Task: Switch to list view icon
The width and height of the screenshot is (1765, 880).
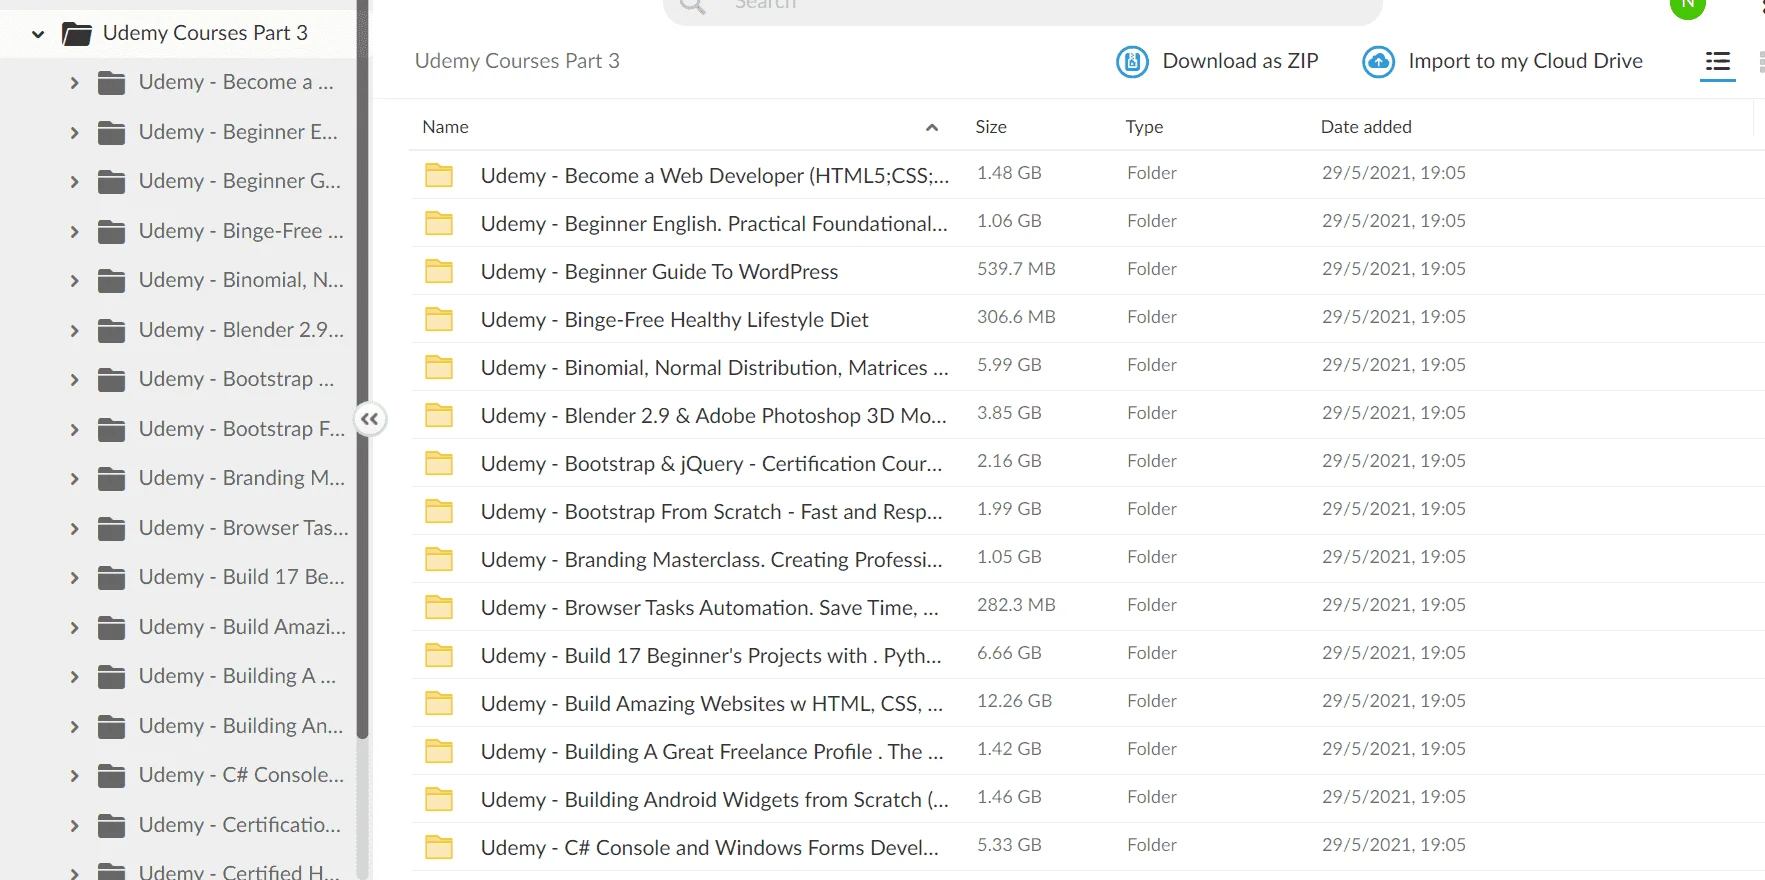Action: [x=1718, y=62]
